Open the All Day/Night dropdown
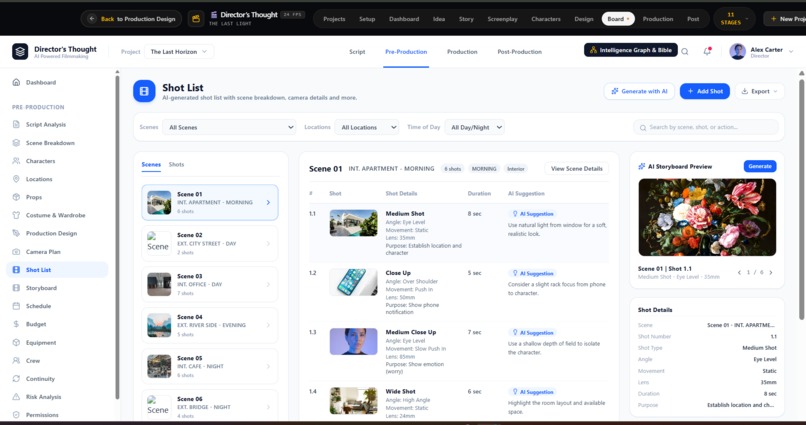Image resolution: width=806 pixels, height=425 pixels. click(x=474, y=127)
